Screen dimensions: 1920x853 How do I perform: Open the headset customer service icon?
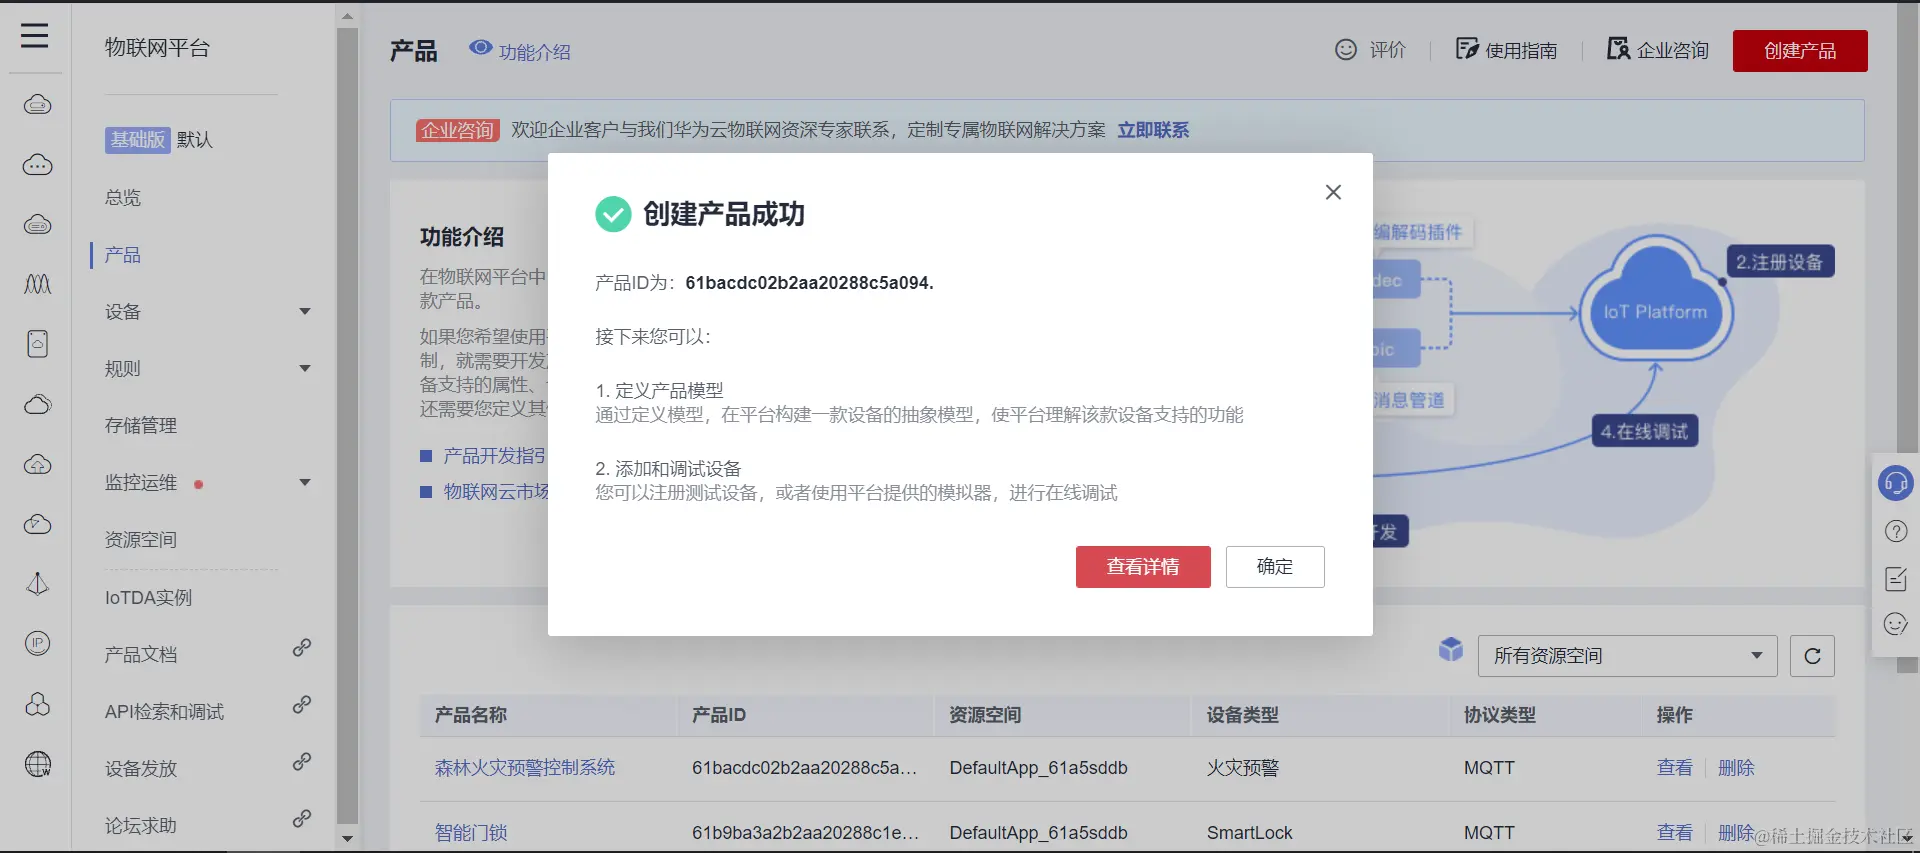pos(1895,483)
